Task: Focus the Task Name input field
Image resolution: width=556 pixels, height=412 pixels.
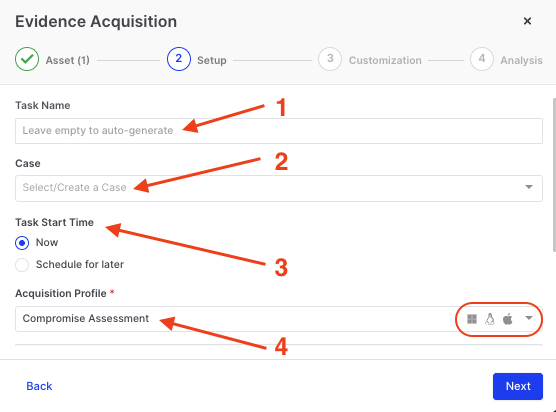Action: pyautogui.click(x=279, y=131)
